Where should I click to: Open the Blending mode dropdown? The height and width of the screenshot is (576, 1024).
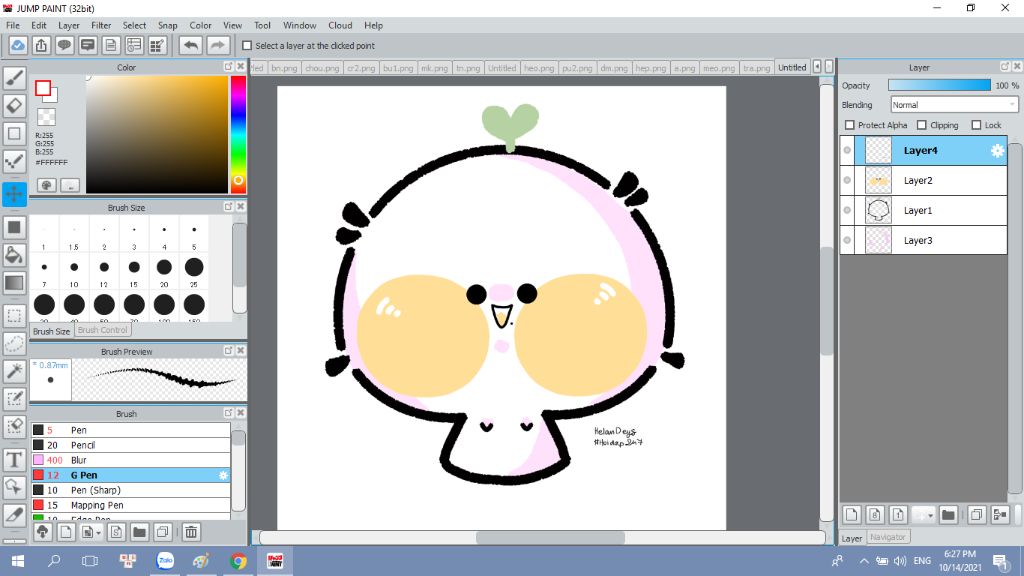pos(954,105)
